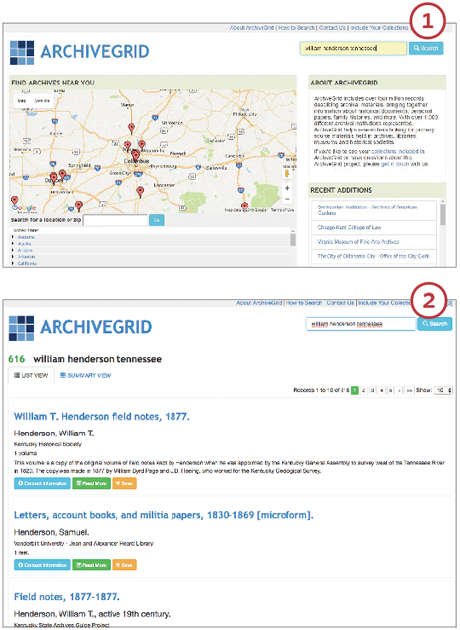Click the Google logo on the map
Image resolution: width=460 pixels, height=630 pixels.
click(24, 208)
